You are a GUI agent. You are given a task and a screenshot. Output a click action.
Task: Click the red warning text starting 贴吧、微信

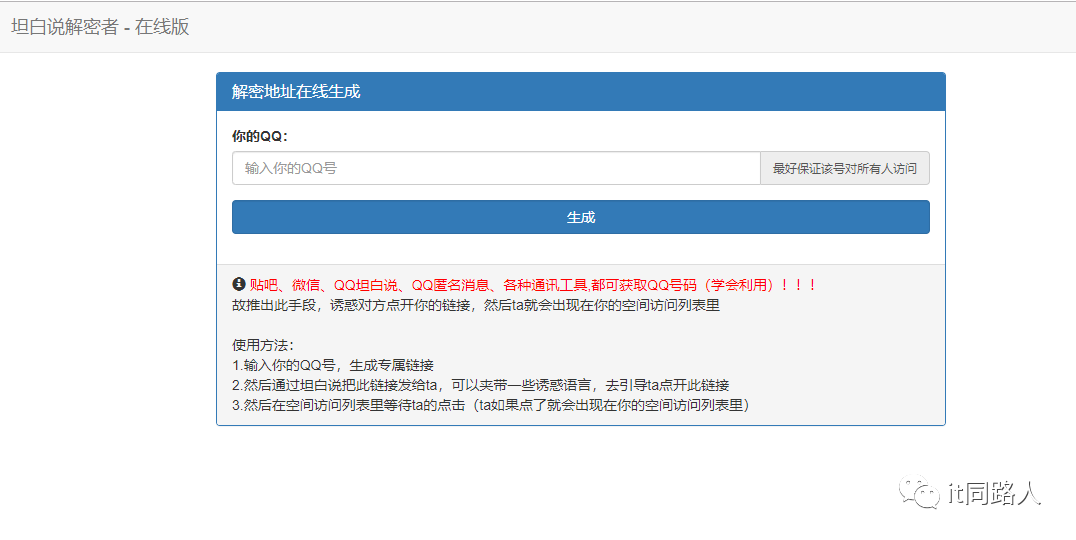pyautogui.click(x=533, y=285)
